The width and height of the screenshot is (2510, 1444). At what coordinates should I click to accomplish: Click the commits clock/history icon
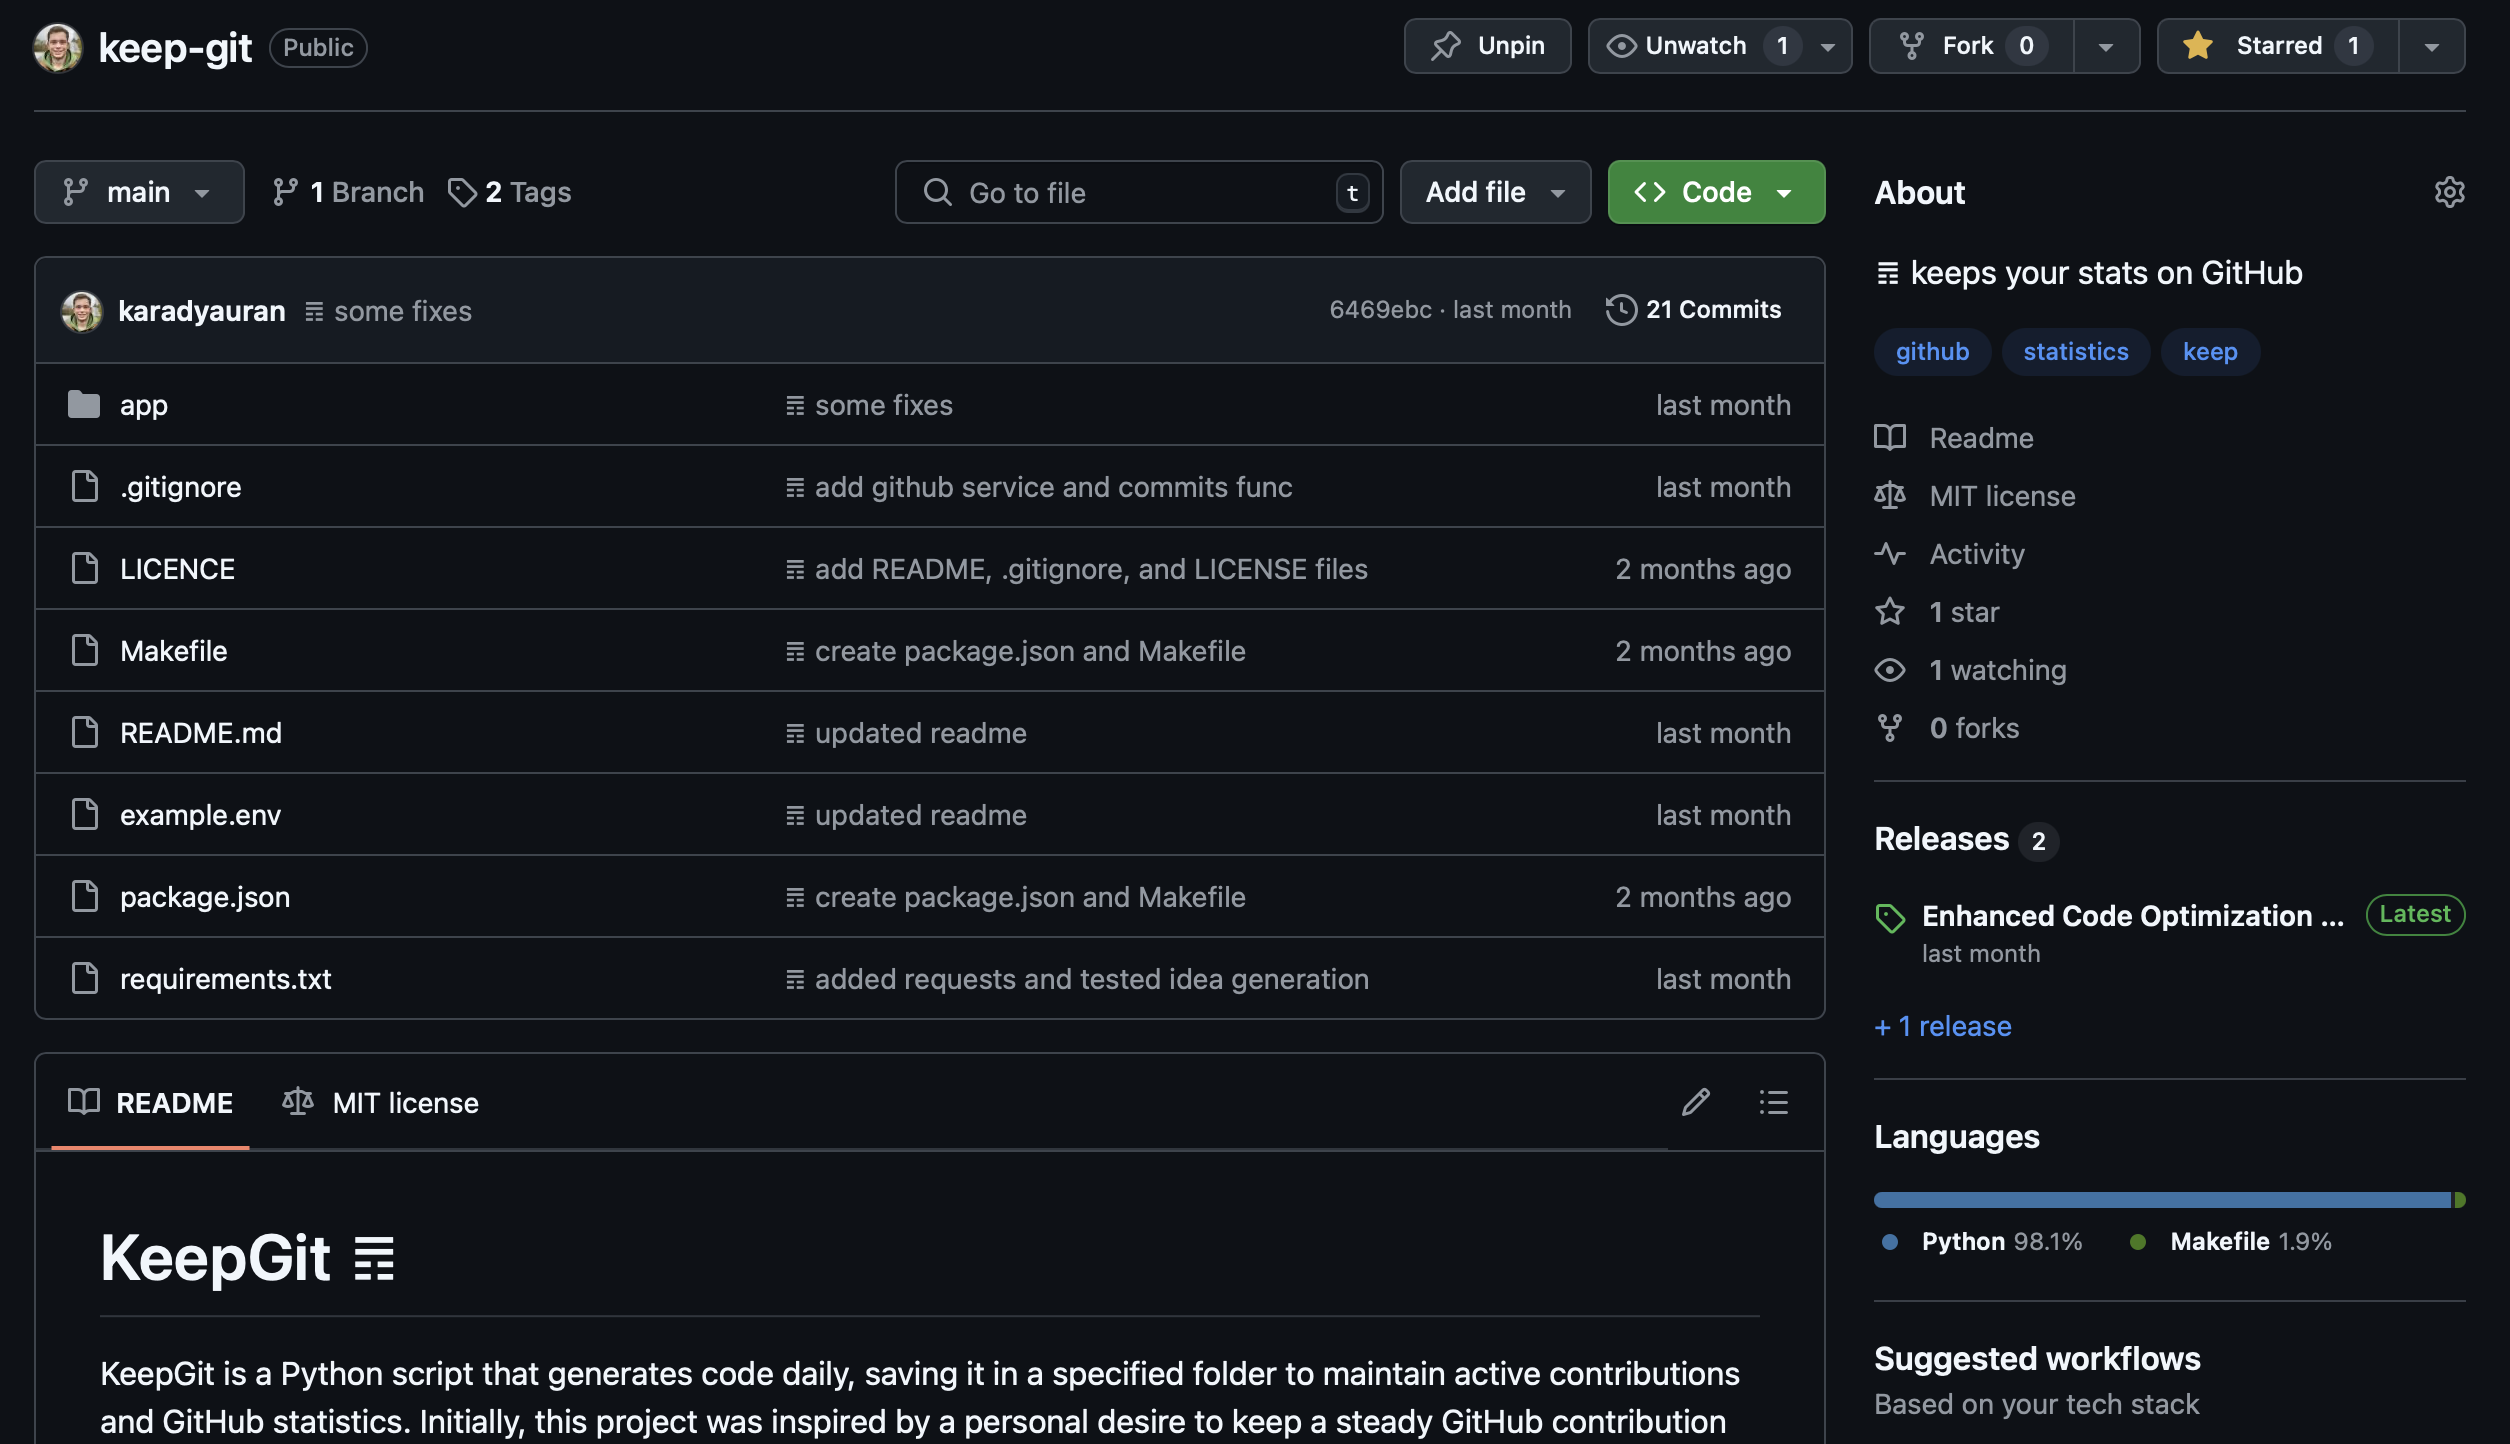(1619, 310)
